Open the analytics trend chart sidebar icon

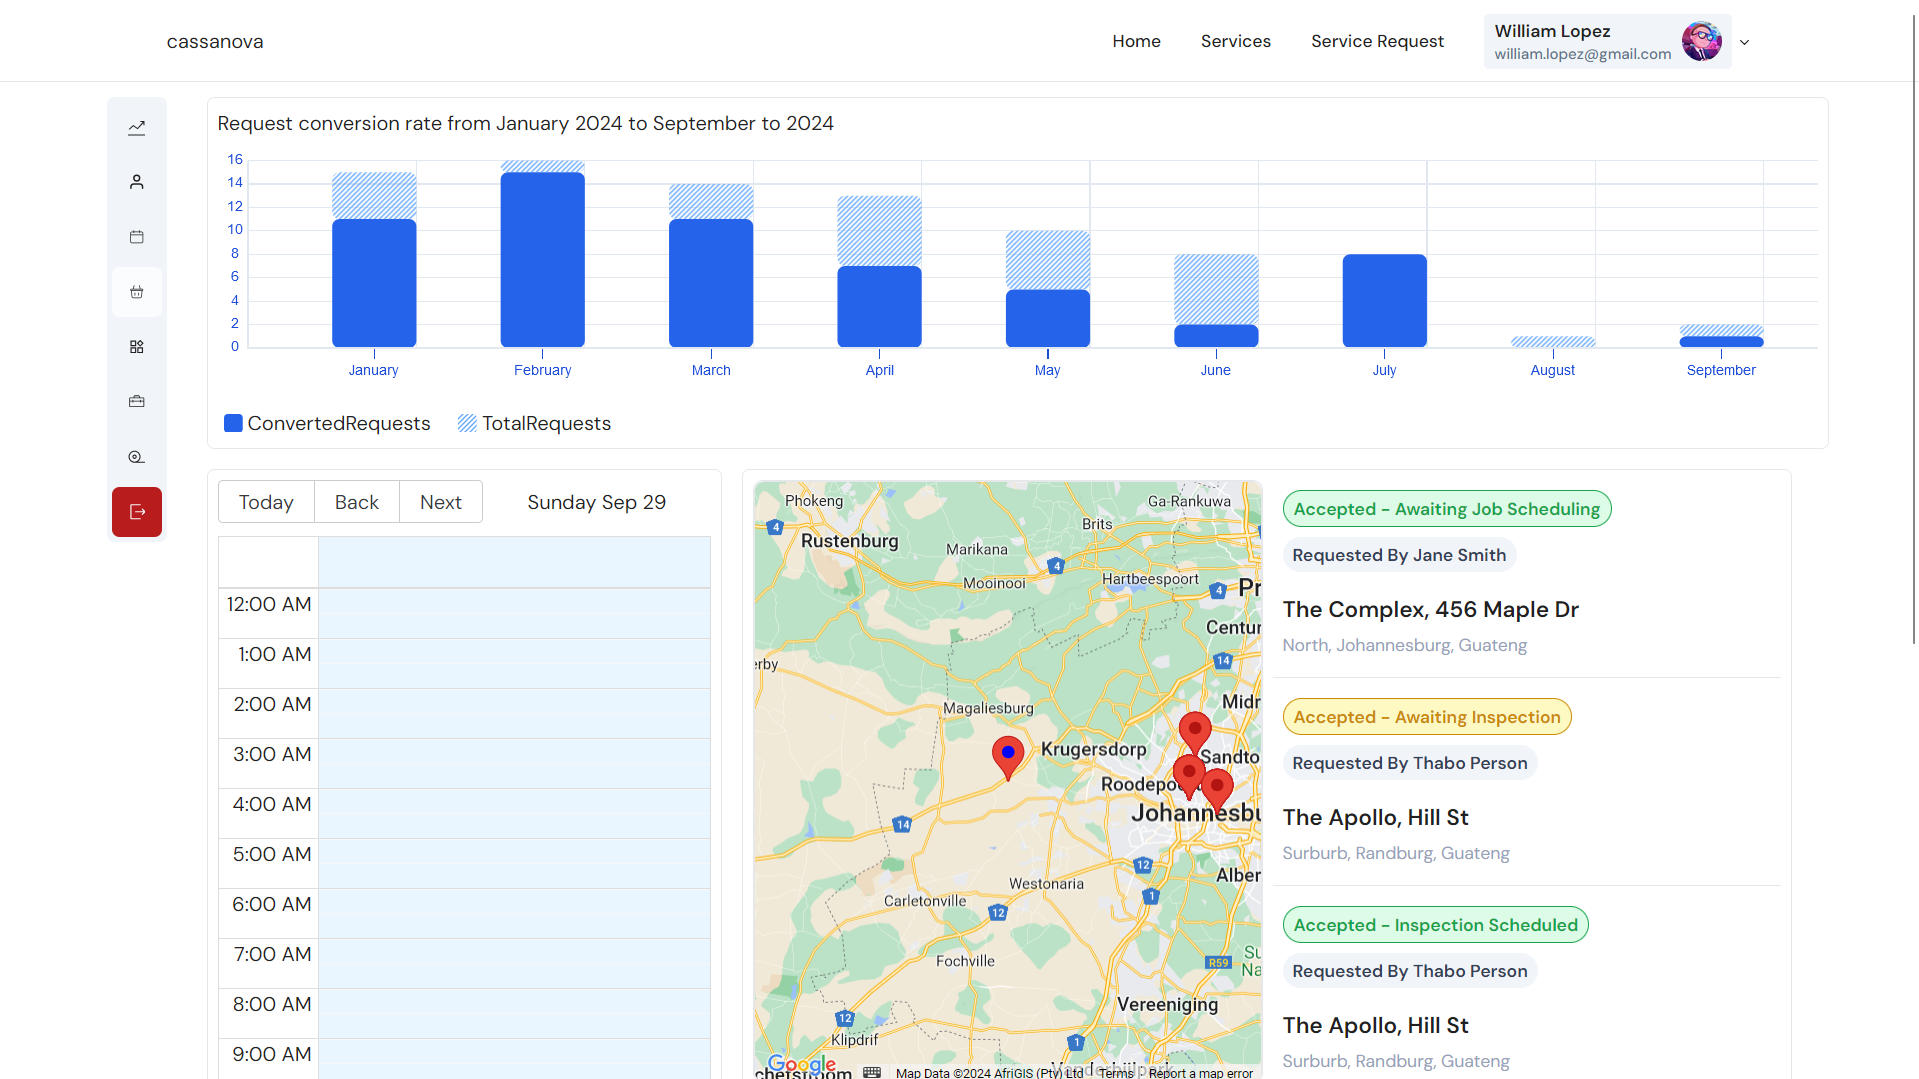point(137,127)
